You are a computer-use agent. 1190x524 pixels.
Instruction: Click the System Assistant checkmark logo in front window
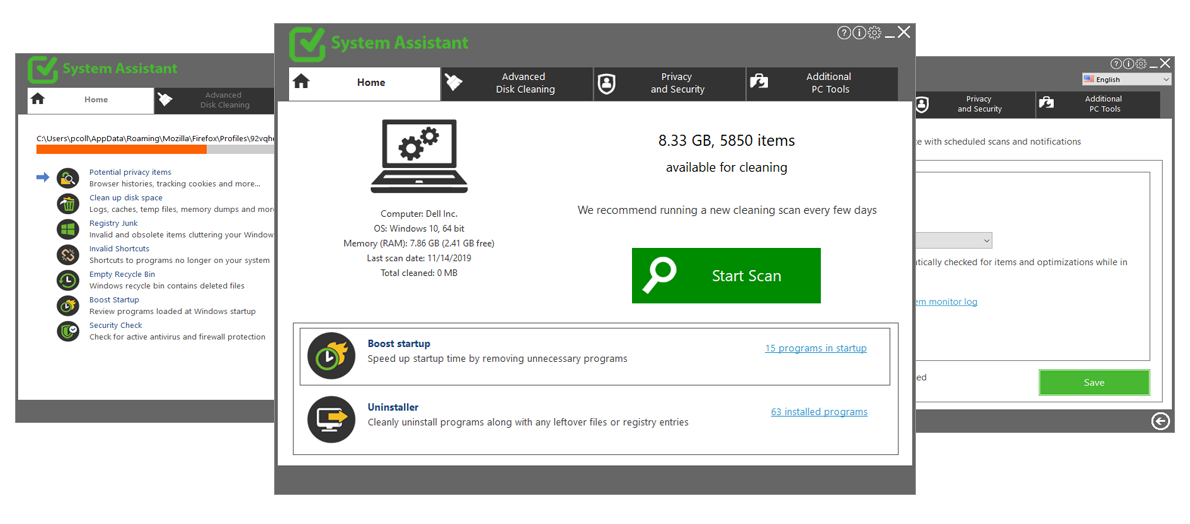[x=307, y=43]
